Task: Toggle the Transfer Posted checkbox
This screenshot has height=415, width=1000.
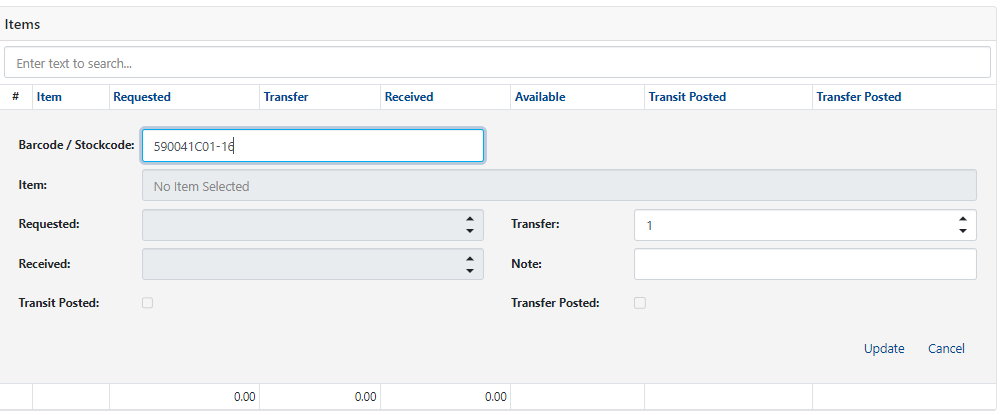Action: click(640, 303)
